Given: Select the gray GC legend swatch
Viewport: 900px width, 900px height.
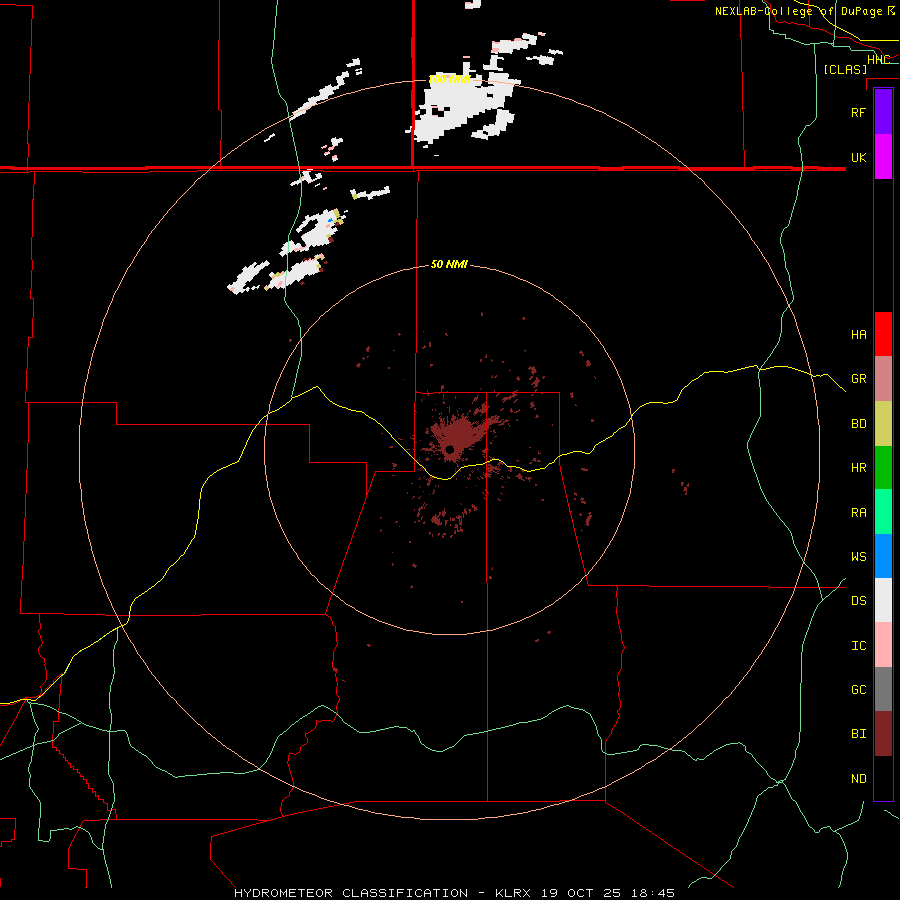Looking at the screenshot, I should 883,689.
